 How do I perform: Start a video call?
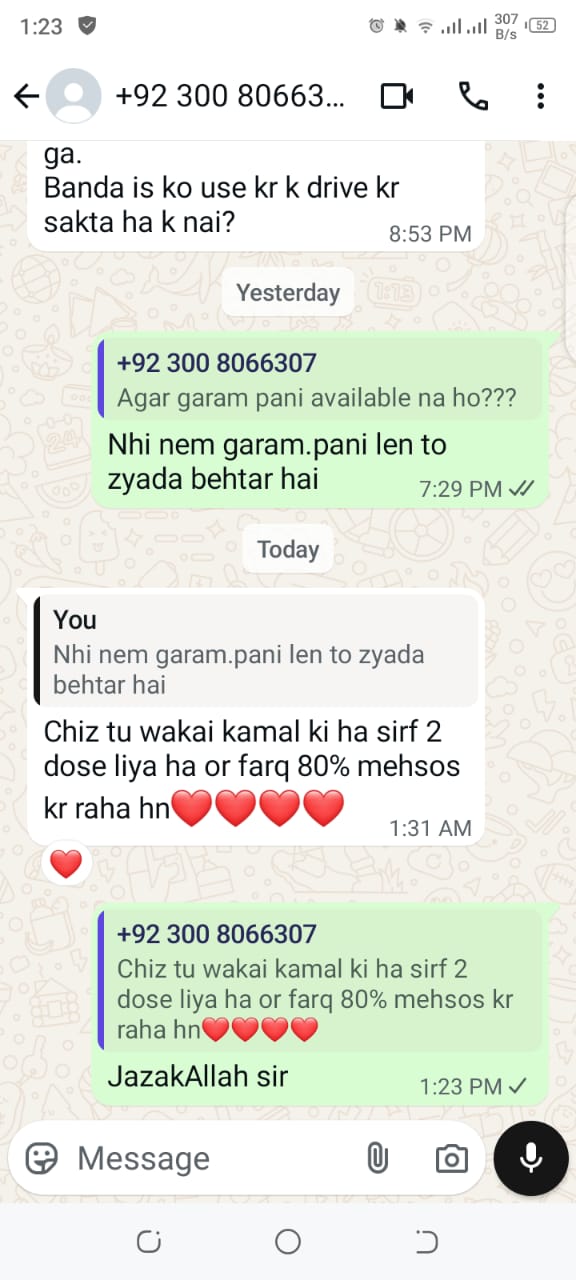[x=397, y=96]
